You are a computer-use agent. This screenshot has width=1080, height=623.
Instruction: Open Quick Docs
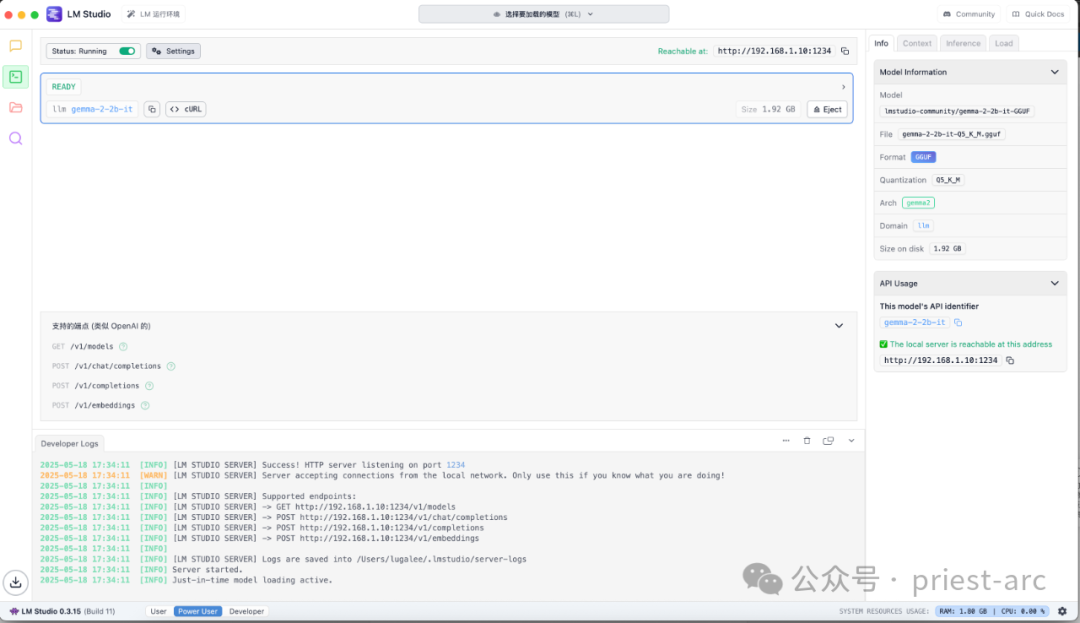point(1038,14)
